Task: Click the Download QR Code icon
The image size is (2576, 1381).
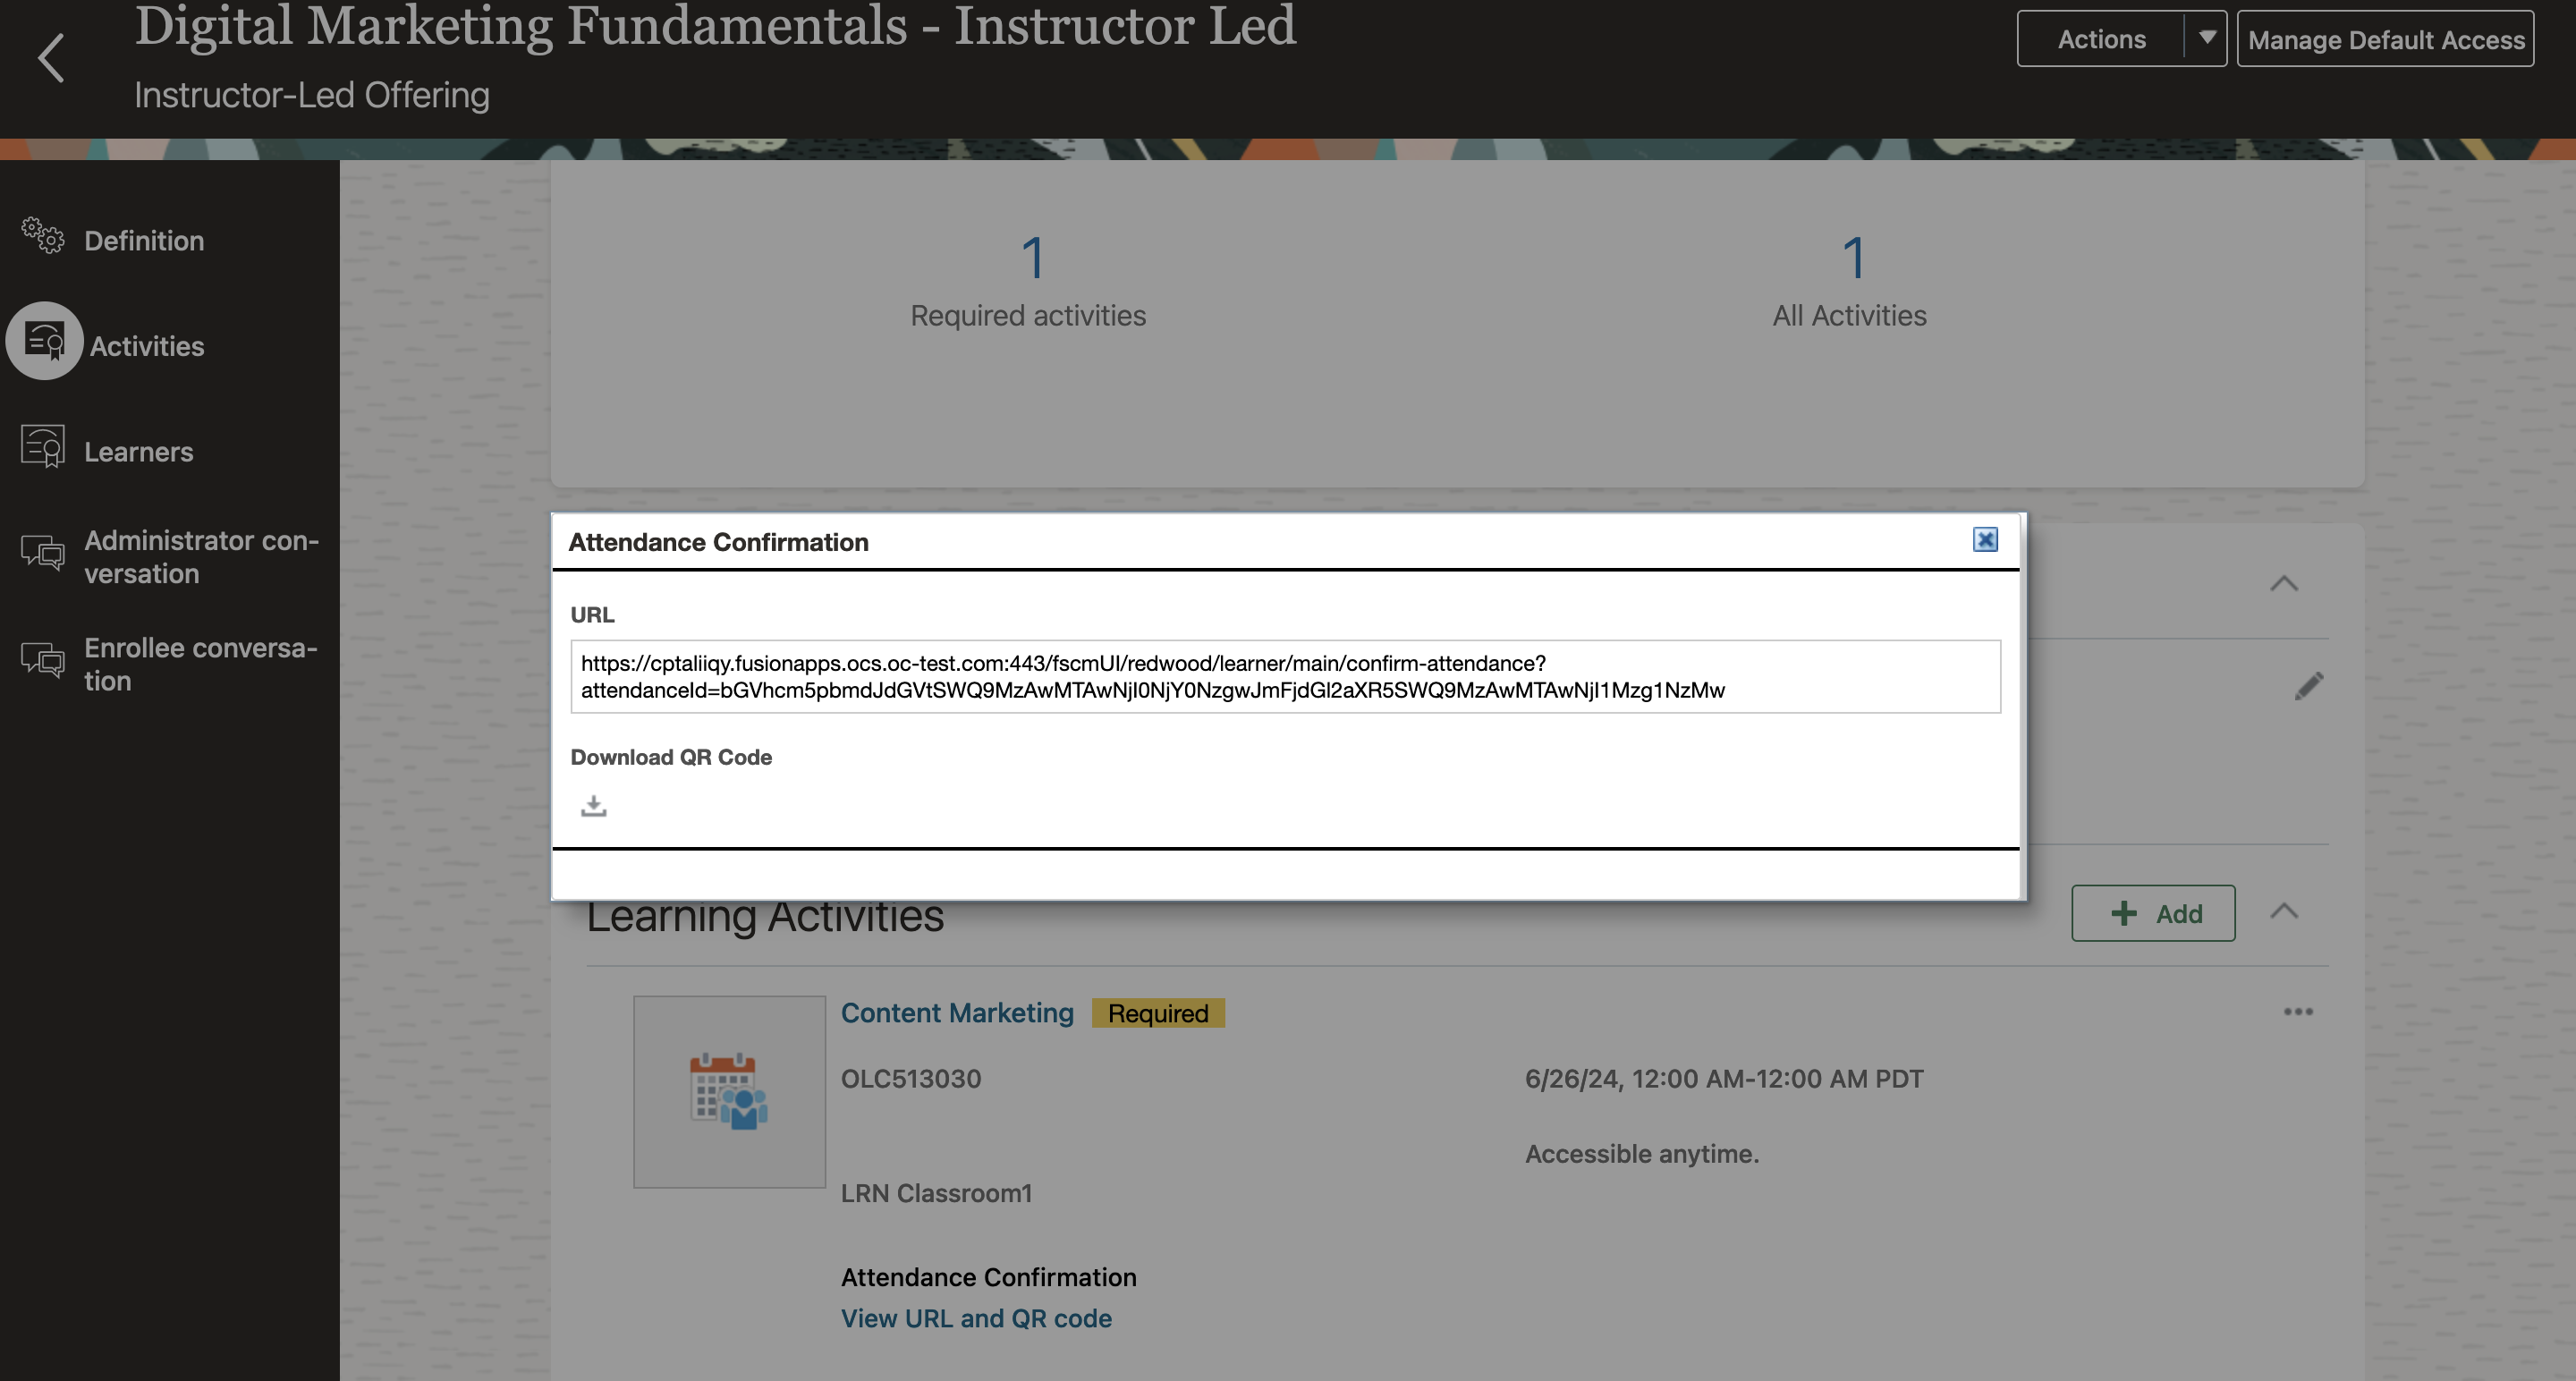Action: coord(593,804)
